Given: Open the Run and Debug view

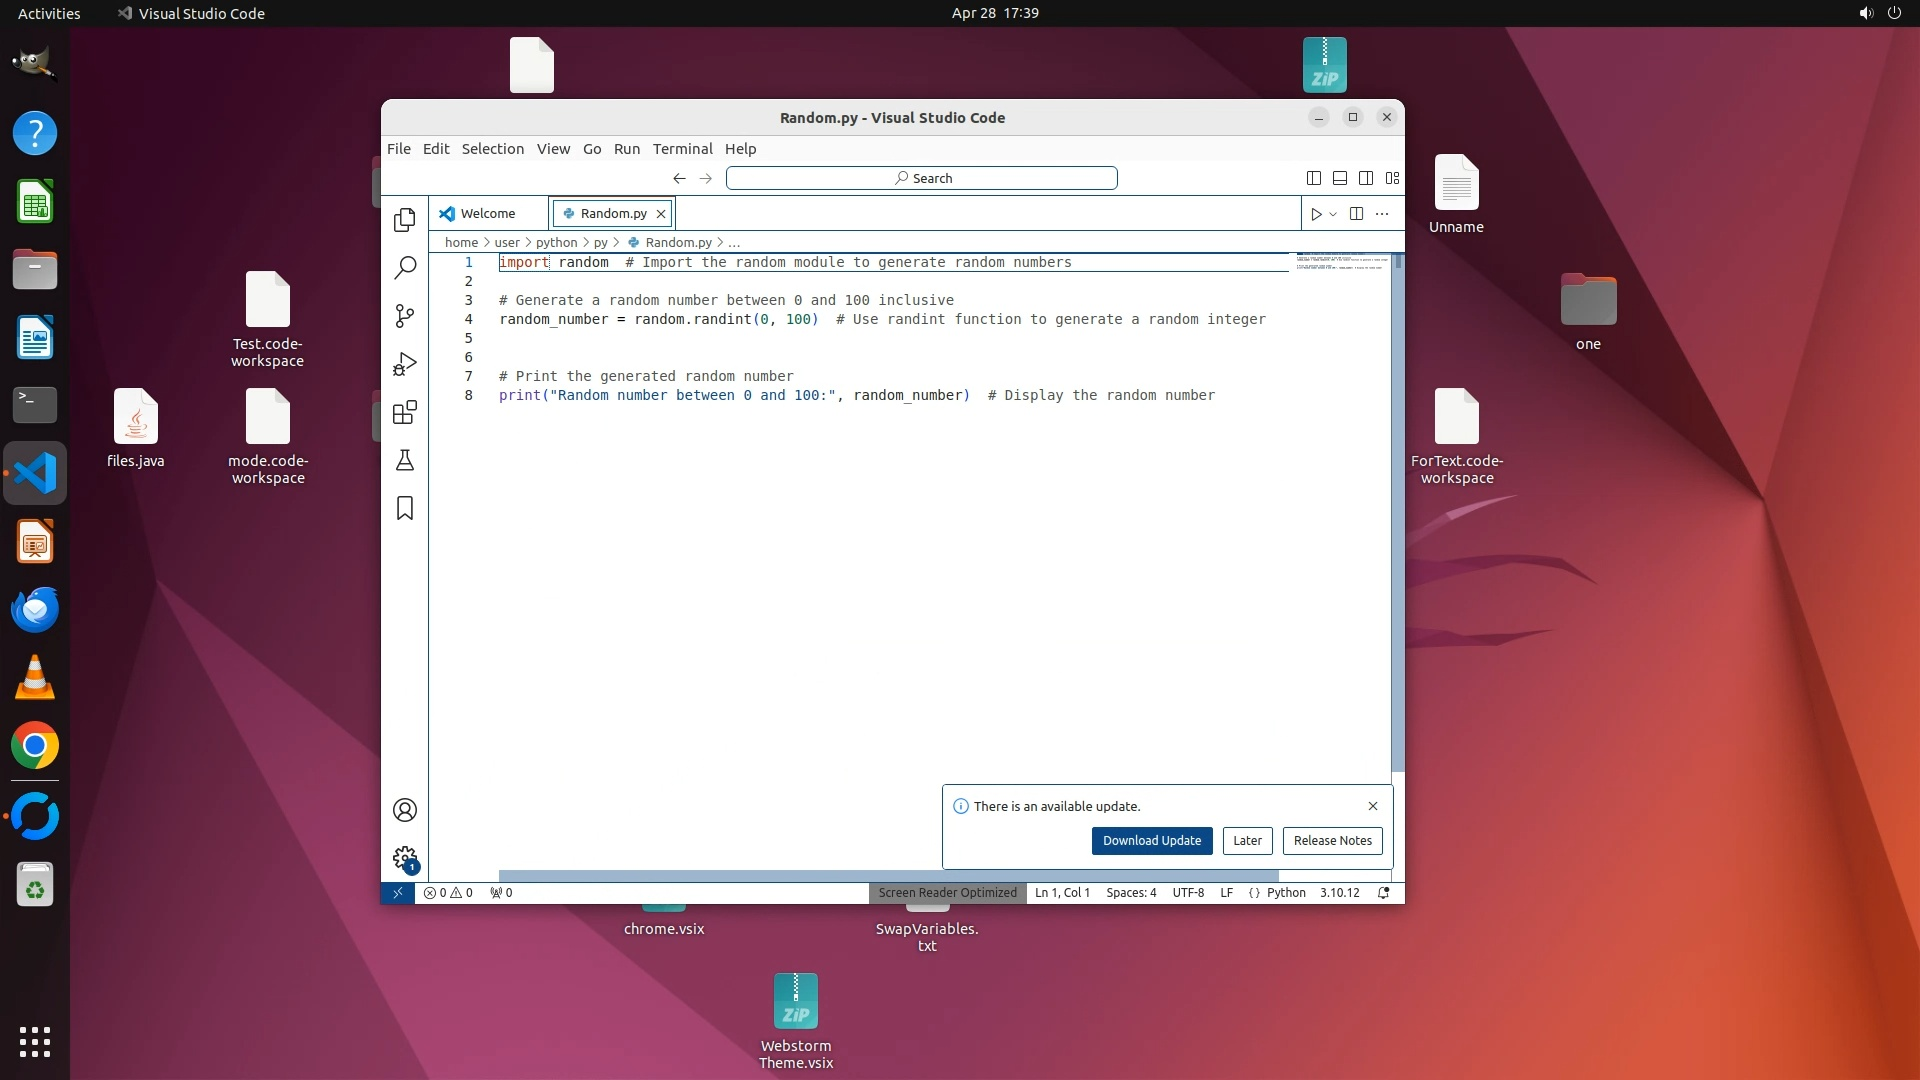Looking at the screenshot, I should click(404, 364).
